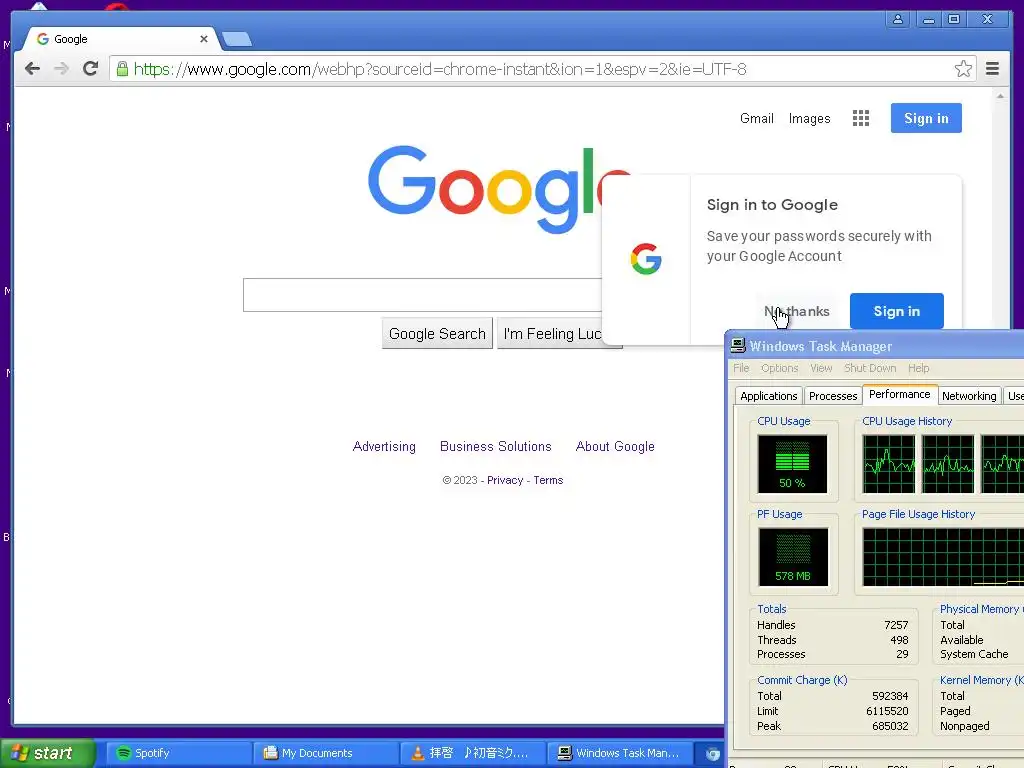Open the Images link
Screen dimensions: 1024x768
(x=809, y=118)
